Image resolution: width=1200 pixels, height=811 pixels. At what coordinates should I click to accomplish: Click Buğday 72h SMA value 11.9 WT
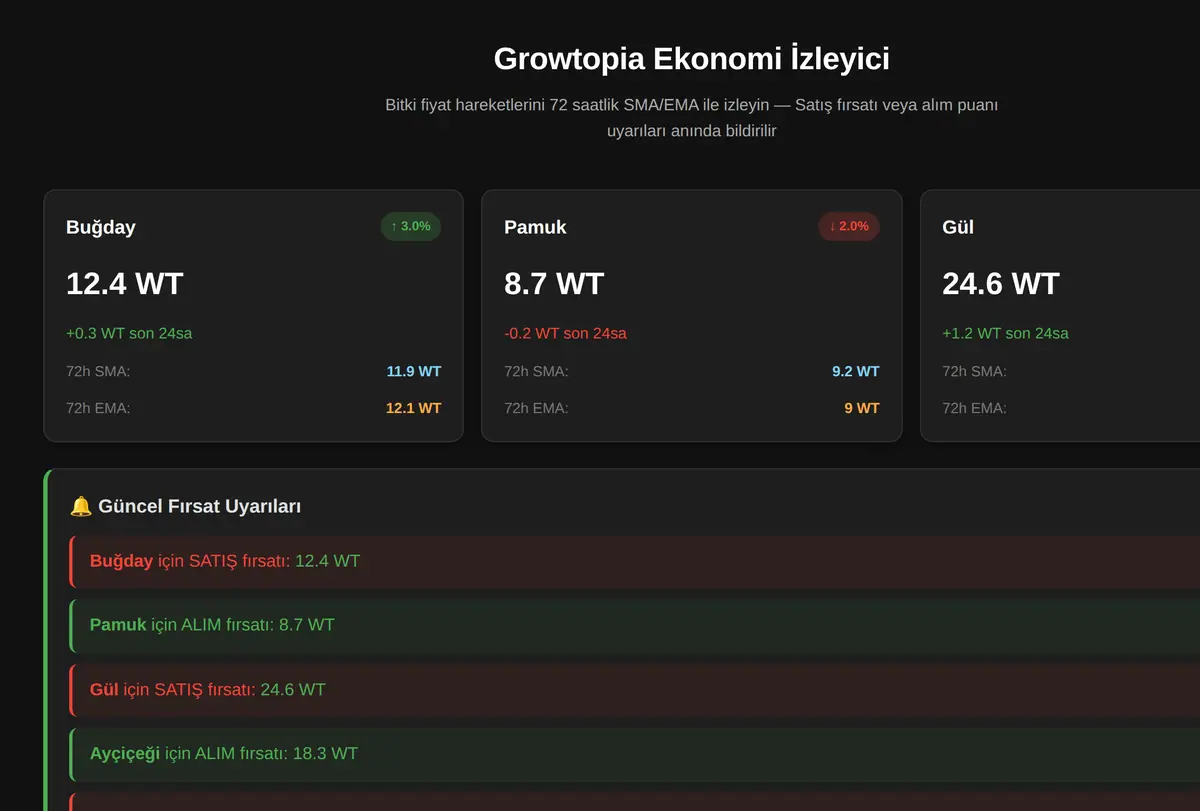click(x=414, y=371)
